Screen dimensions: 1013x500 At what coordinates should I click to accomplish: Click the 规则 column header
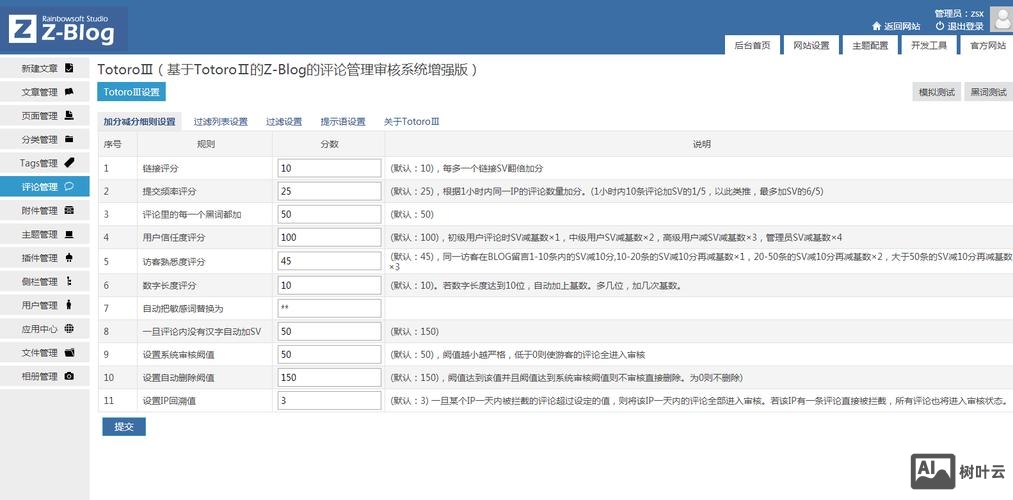click(205, 144)
